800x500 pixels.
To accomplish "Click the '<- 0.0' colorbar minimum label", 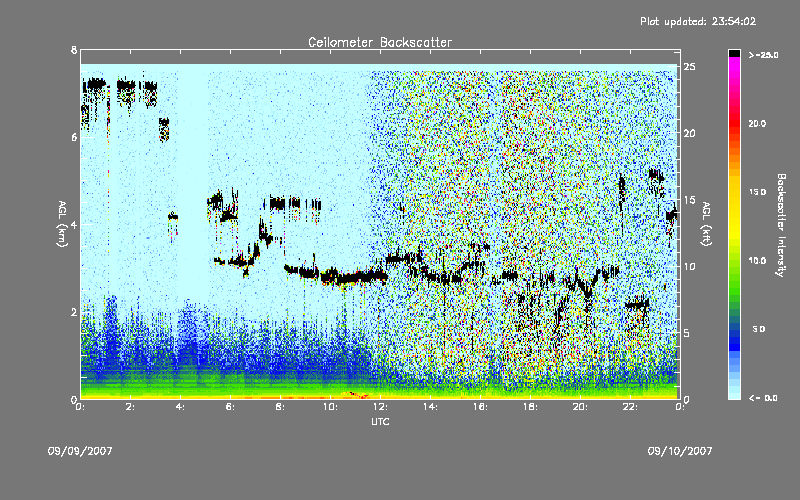I will (763, 398).
